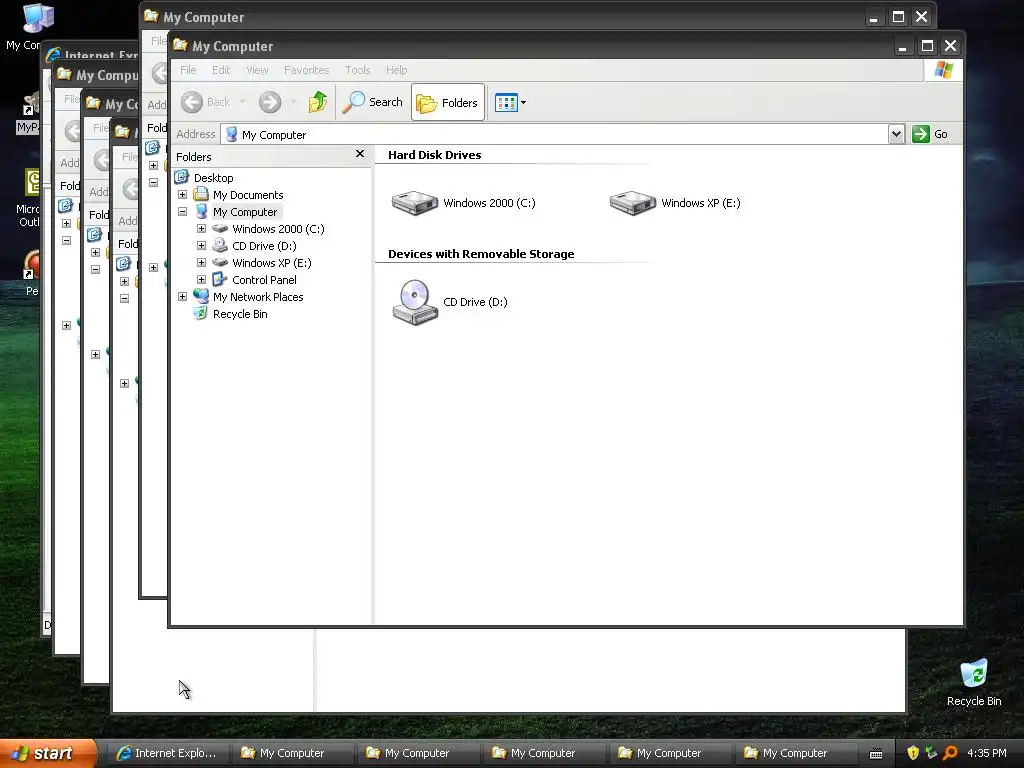Expand Windows 2000 (C:) tree node
This screenshot has height=768, width=1024.
tap(202, 229)
